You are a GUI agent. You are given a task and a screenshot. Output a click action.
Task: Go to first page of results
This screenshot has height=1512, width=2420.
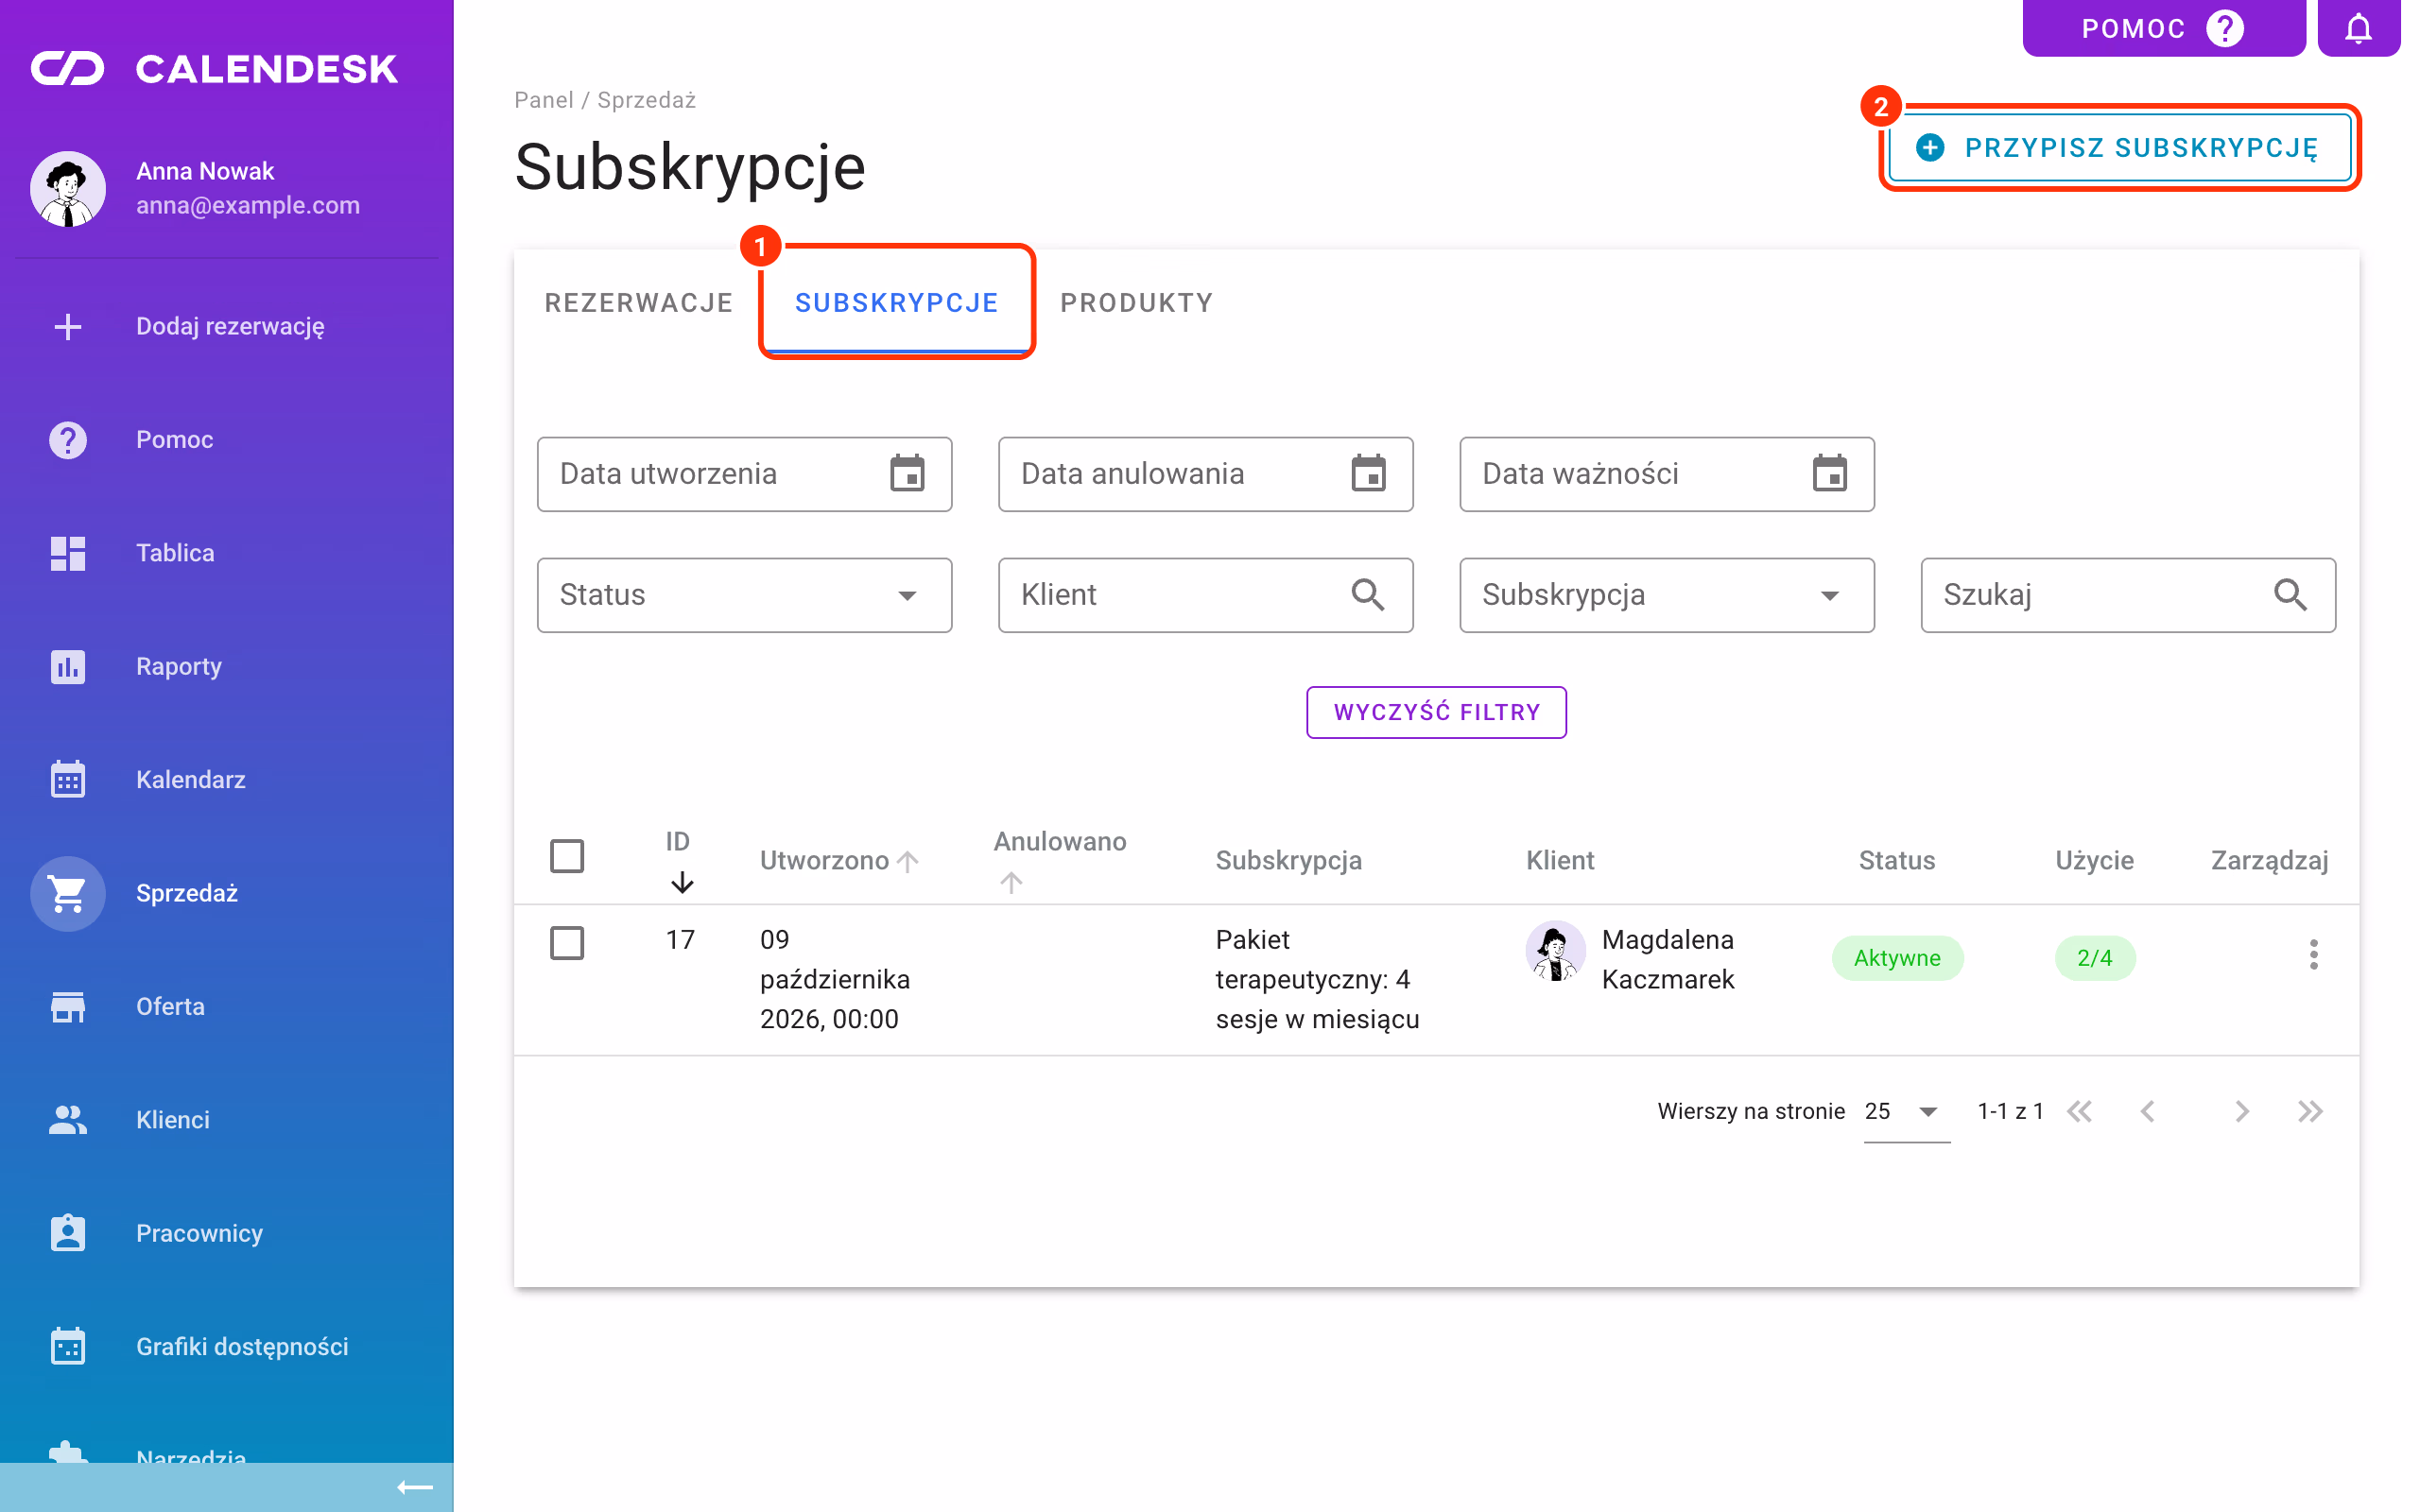(2079, 1111)
